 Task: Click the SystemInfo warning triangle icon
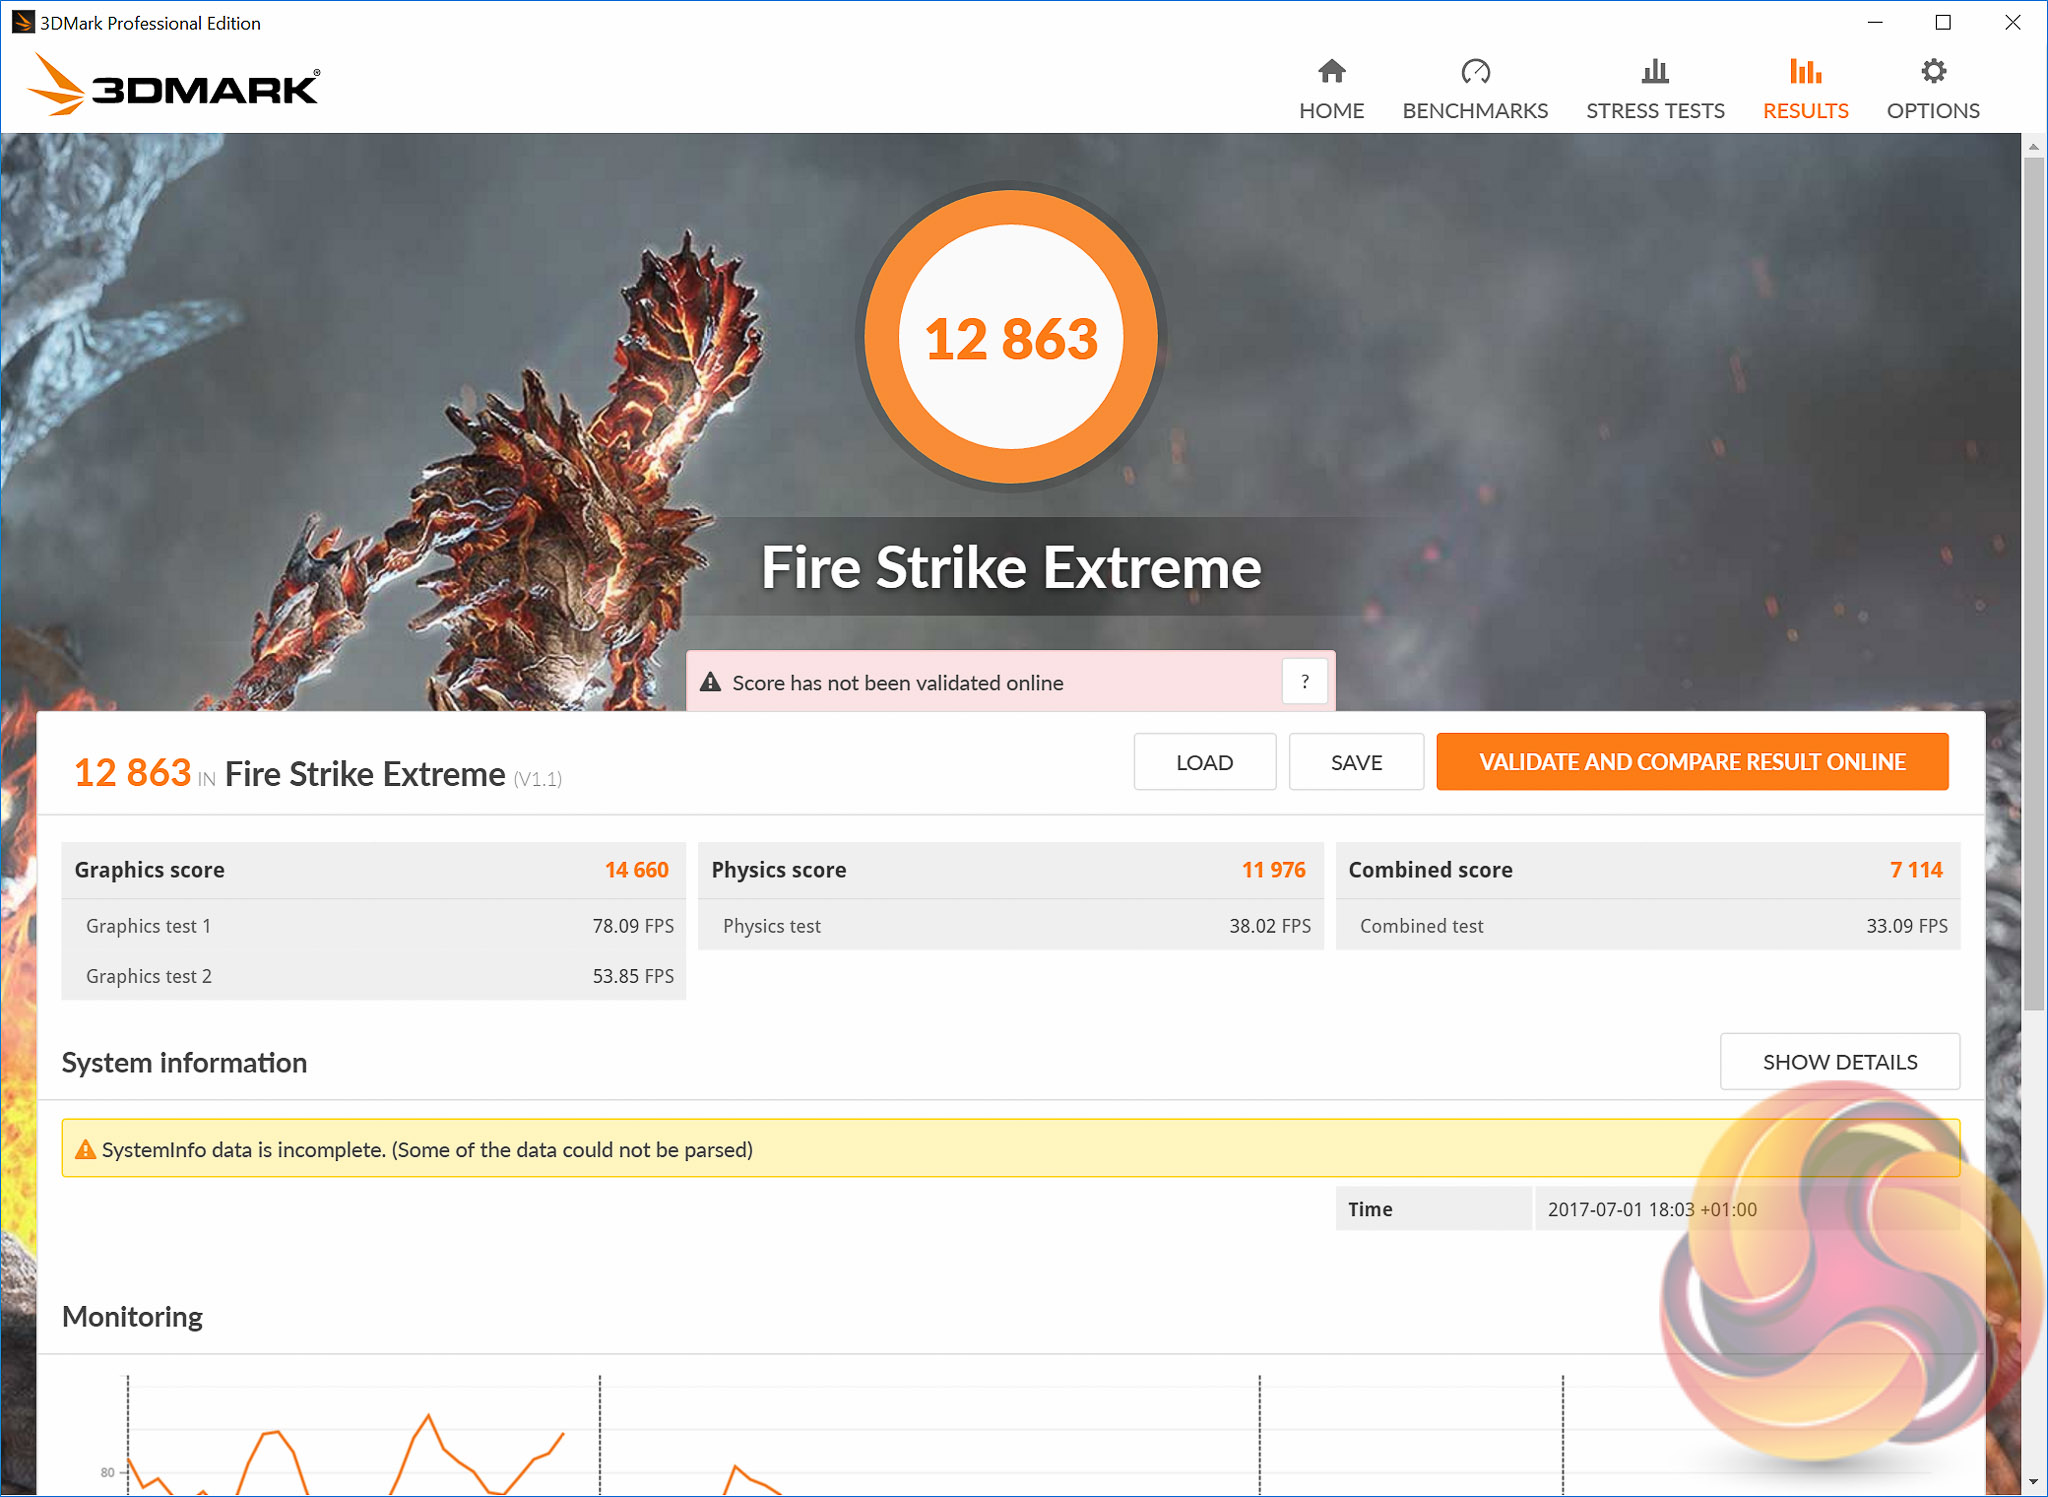86,1150
